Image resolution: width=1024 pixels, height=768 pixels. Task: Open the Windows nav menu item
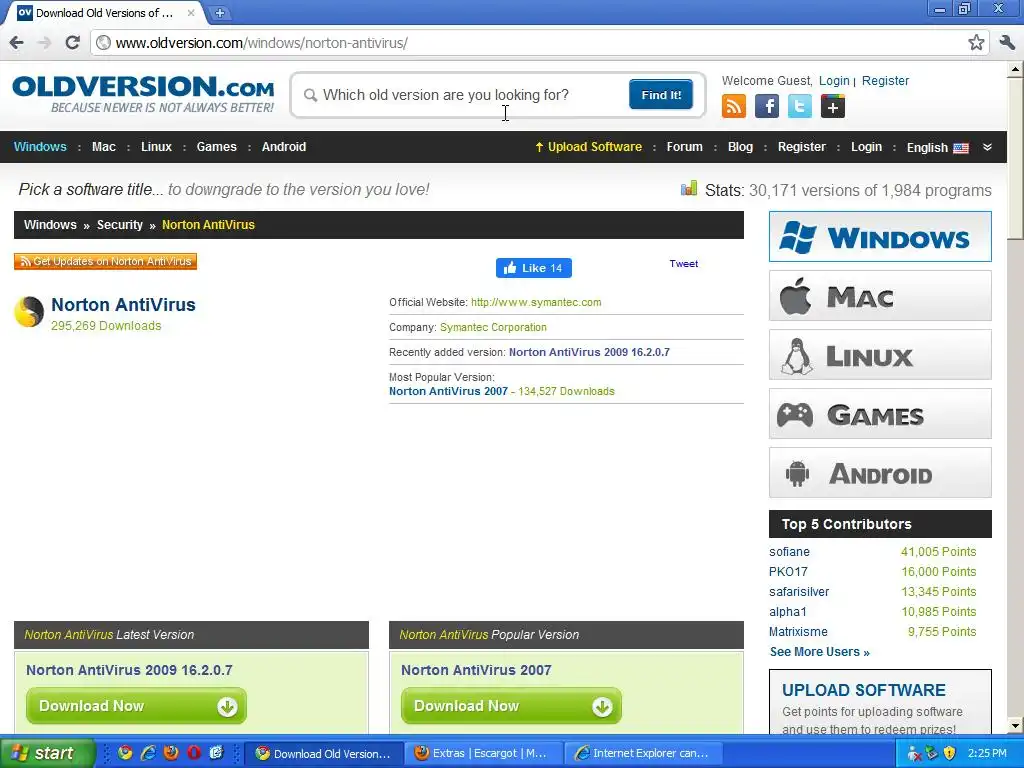40,147
